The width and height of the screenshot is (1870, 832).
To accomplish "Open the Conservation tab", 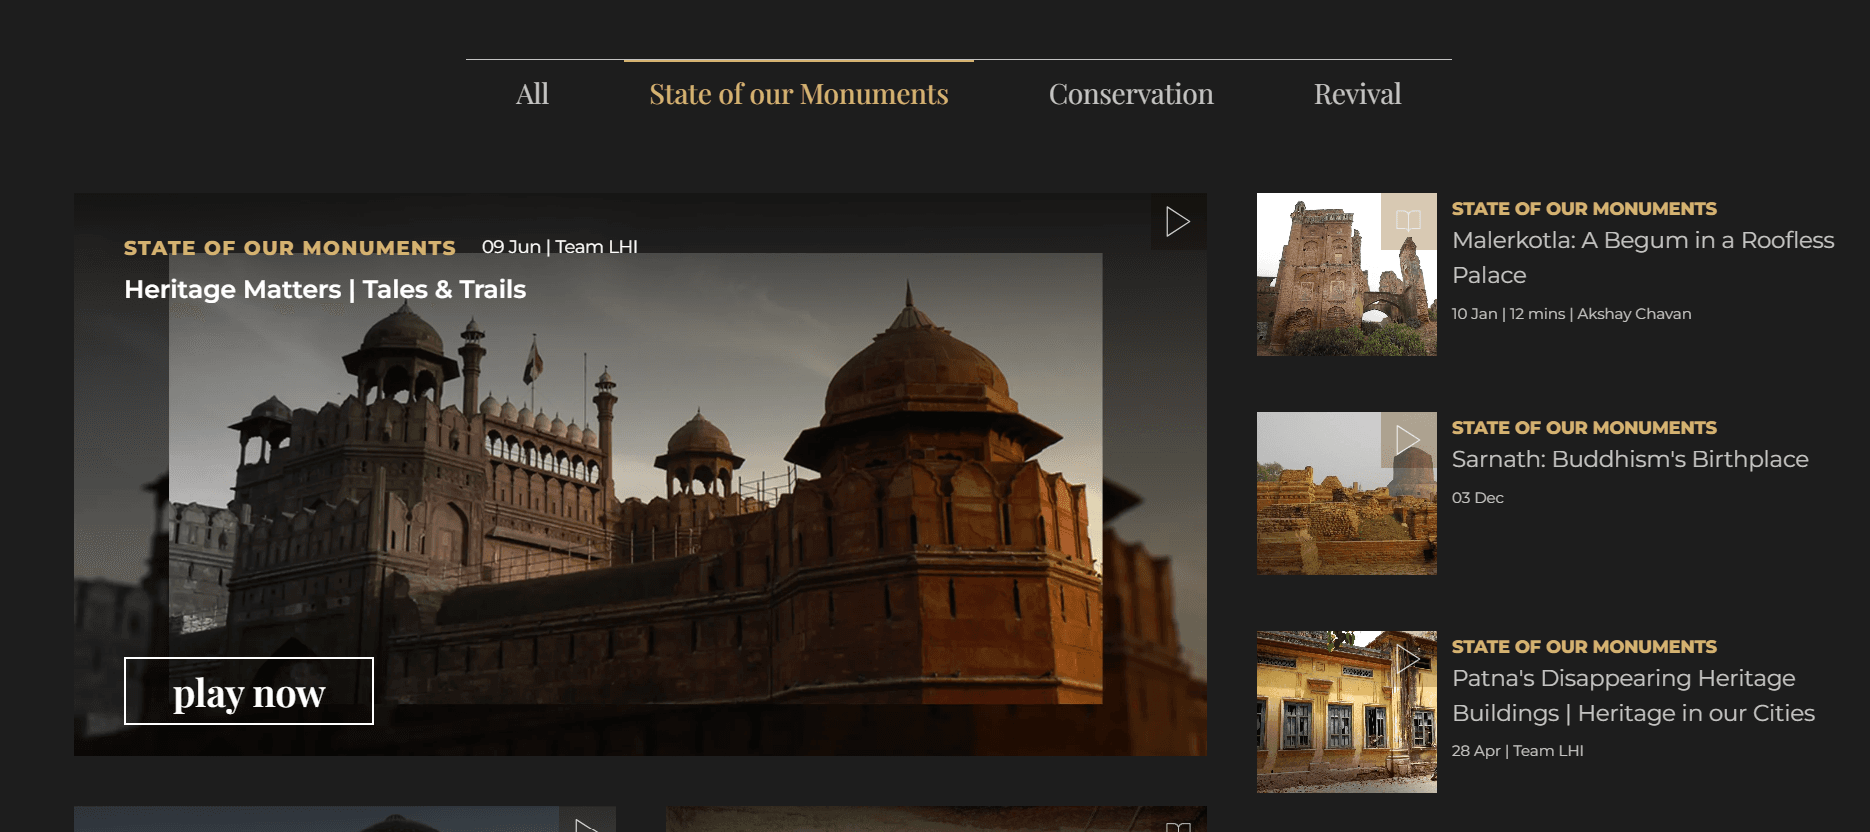I will click(x=1130, y=94).
